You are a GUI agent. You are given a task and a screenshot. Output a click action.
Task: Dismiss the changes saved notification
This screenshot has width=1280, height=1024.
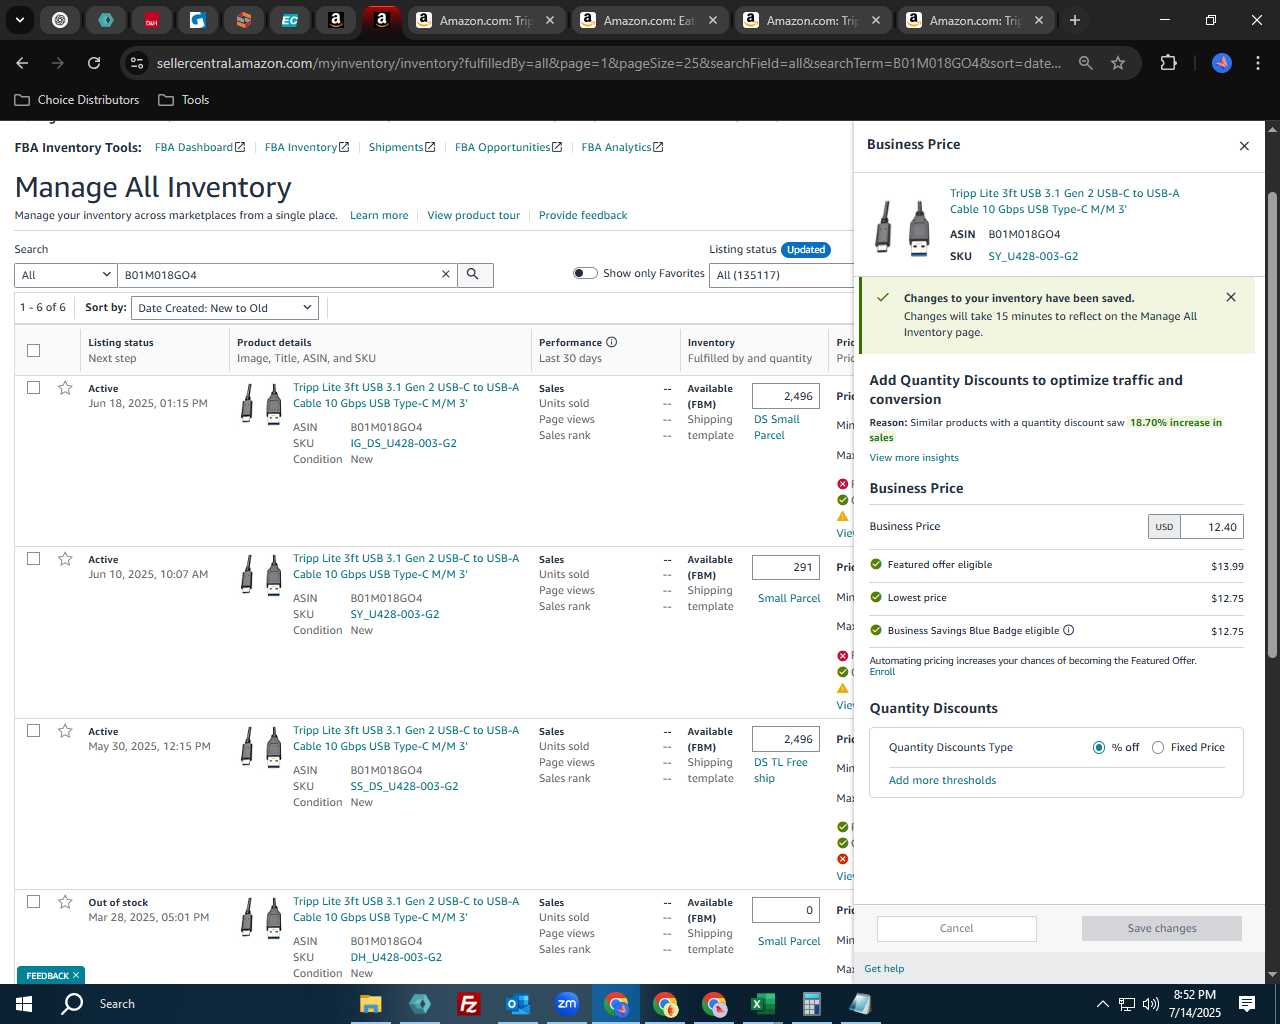coord(1231,297)
